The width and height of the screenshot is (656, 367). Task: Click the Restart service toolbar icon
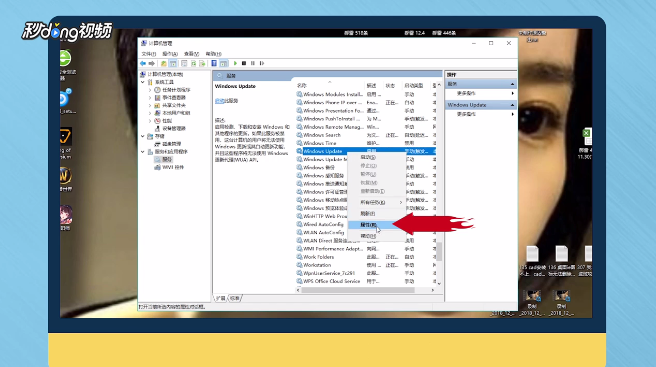pos(262,63)
